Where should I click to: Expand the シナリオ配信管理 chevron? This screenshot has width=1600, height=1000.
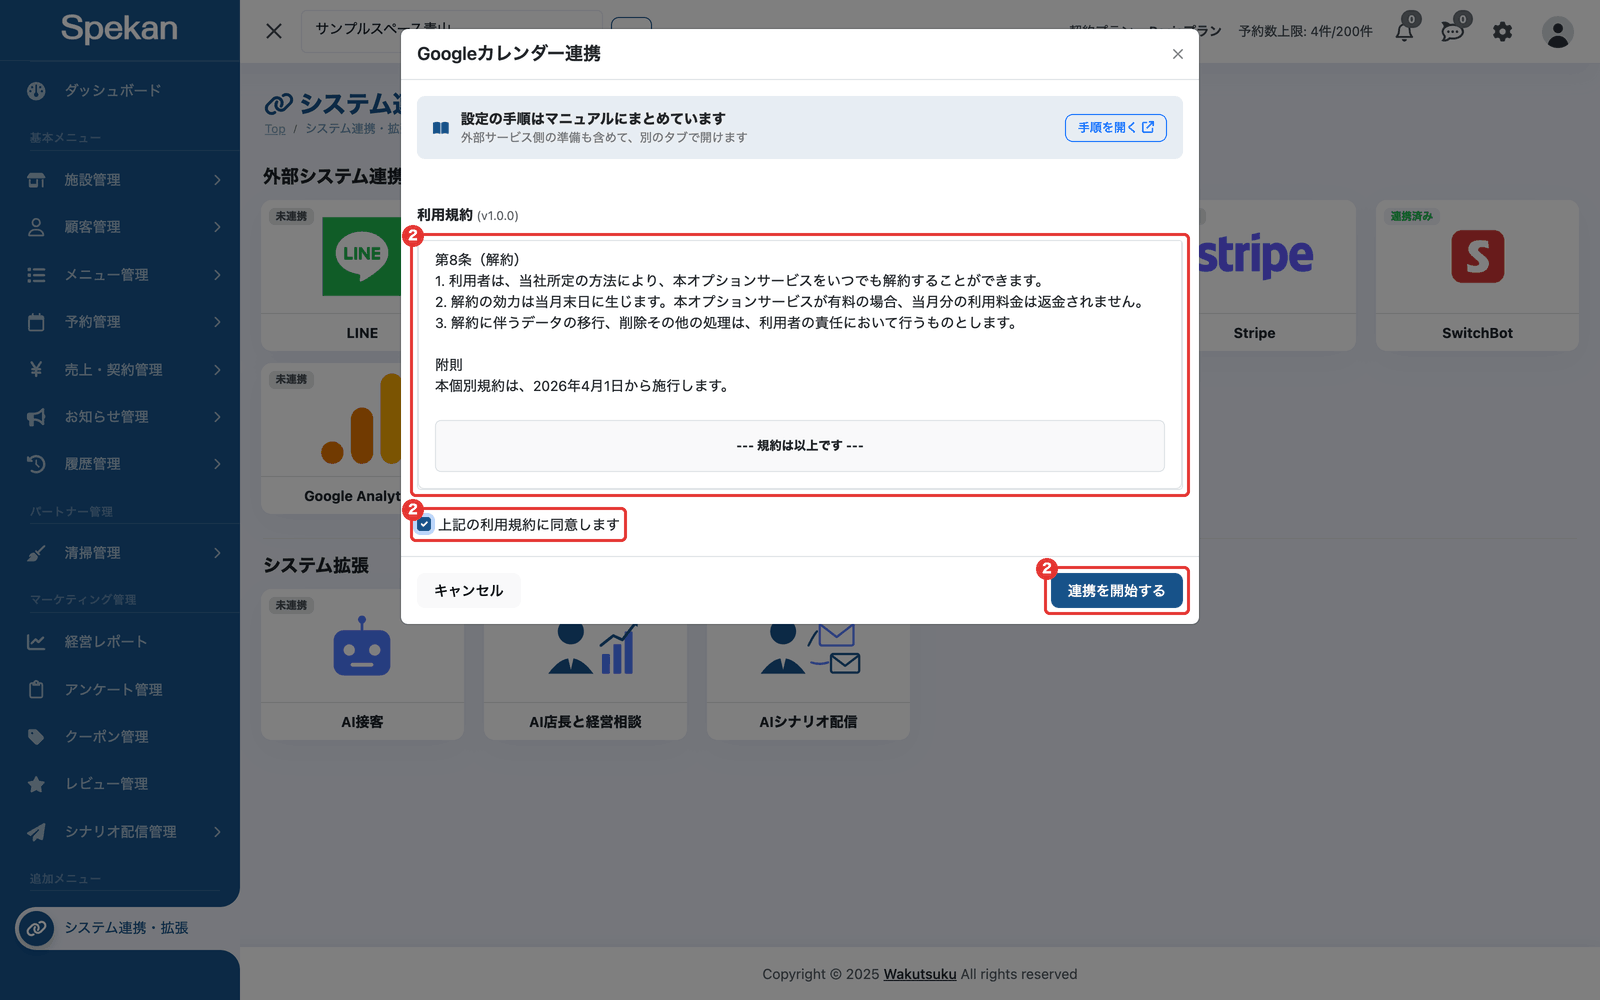(x=217, y=832)
